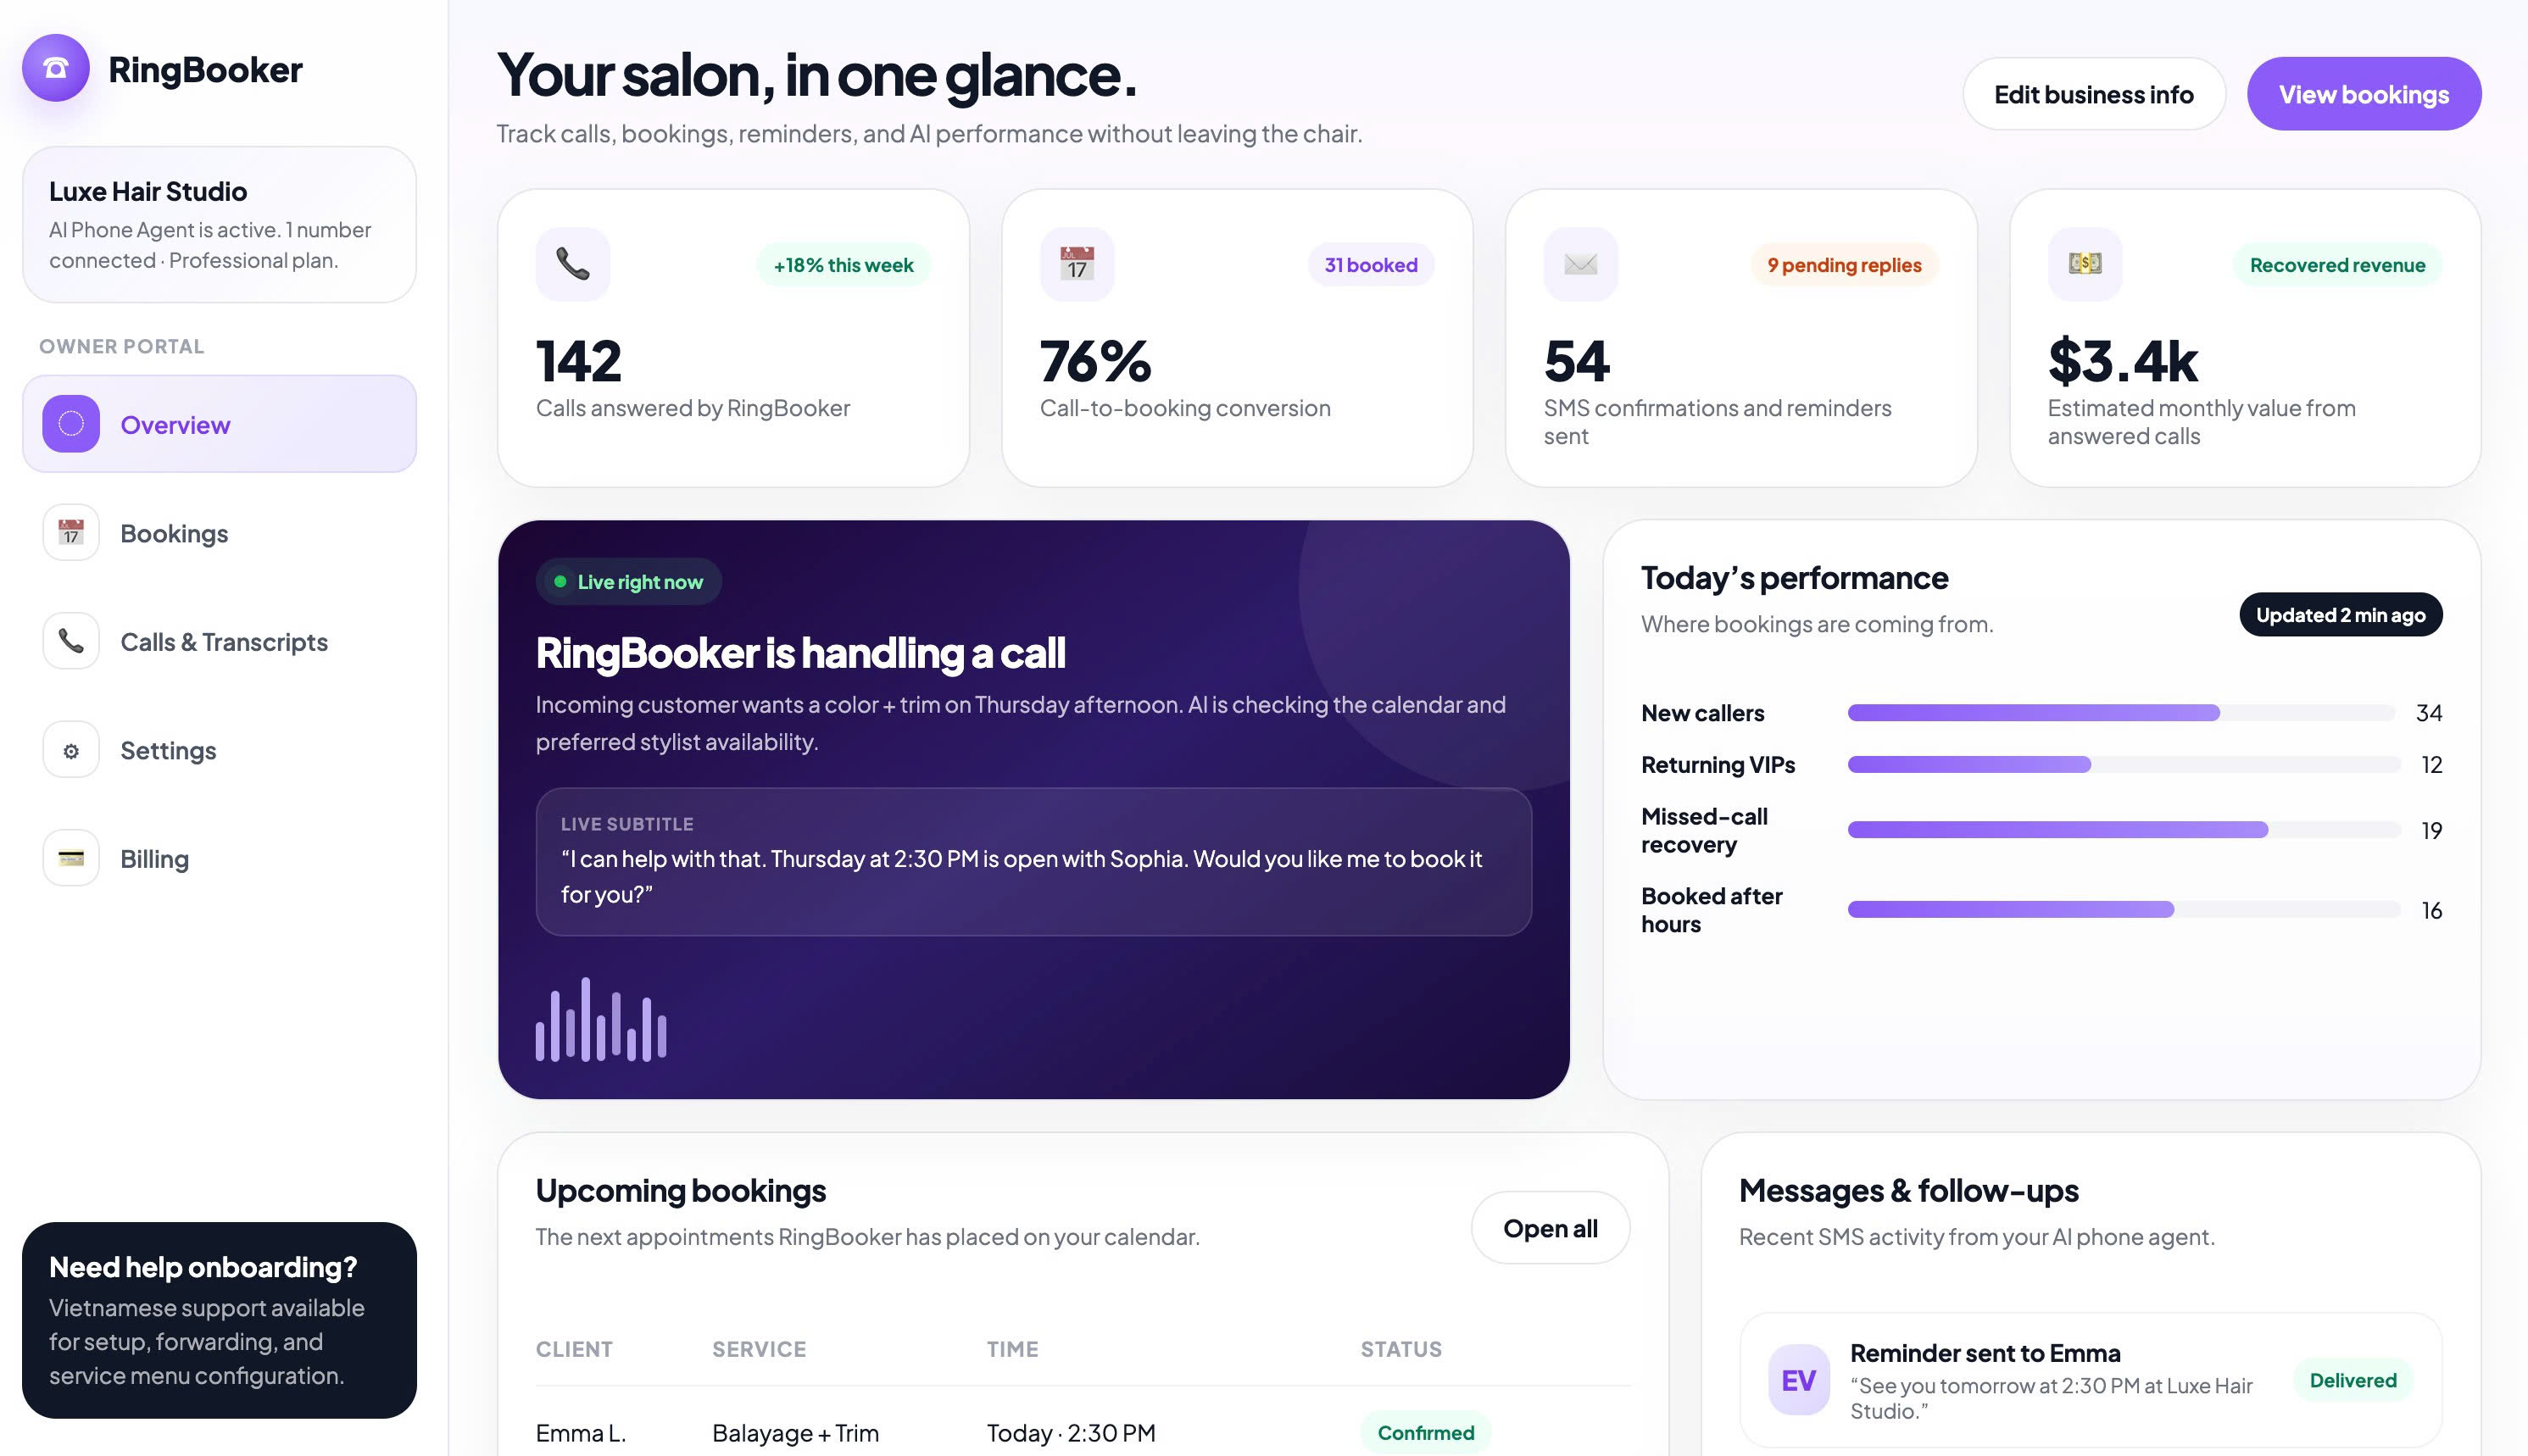This screenshot has width=2528, height=1456.
Task: Click the Missed-call recovery progress bar
Action: (x=2124, y=830)
